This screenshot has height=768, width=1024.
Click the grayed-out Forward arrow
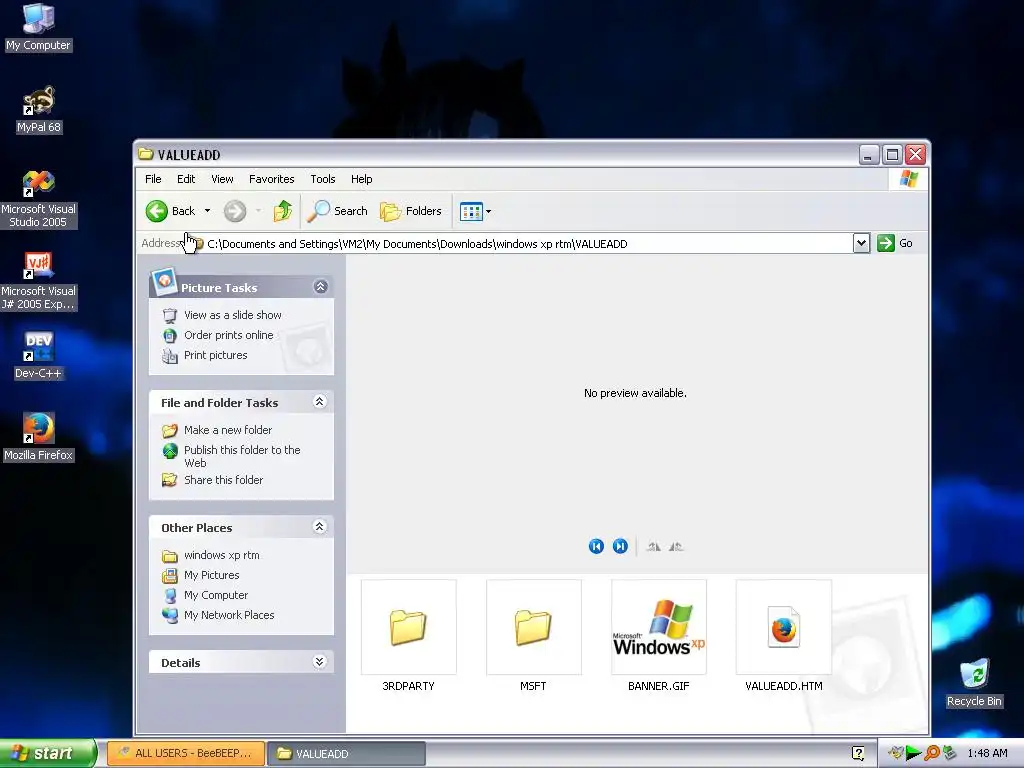(x=235, y=211)
